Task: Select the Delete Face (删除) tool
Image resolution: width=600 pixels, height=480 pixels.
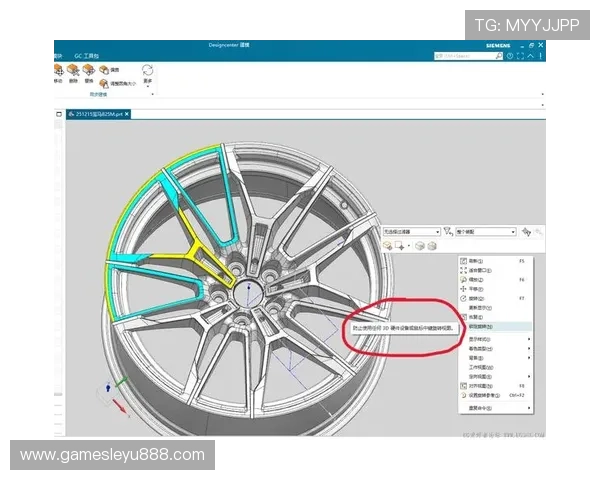Action: point(73,71)
